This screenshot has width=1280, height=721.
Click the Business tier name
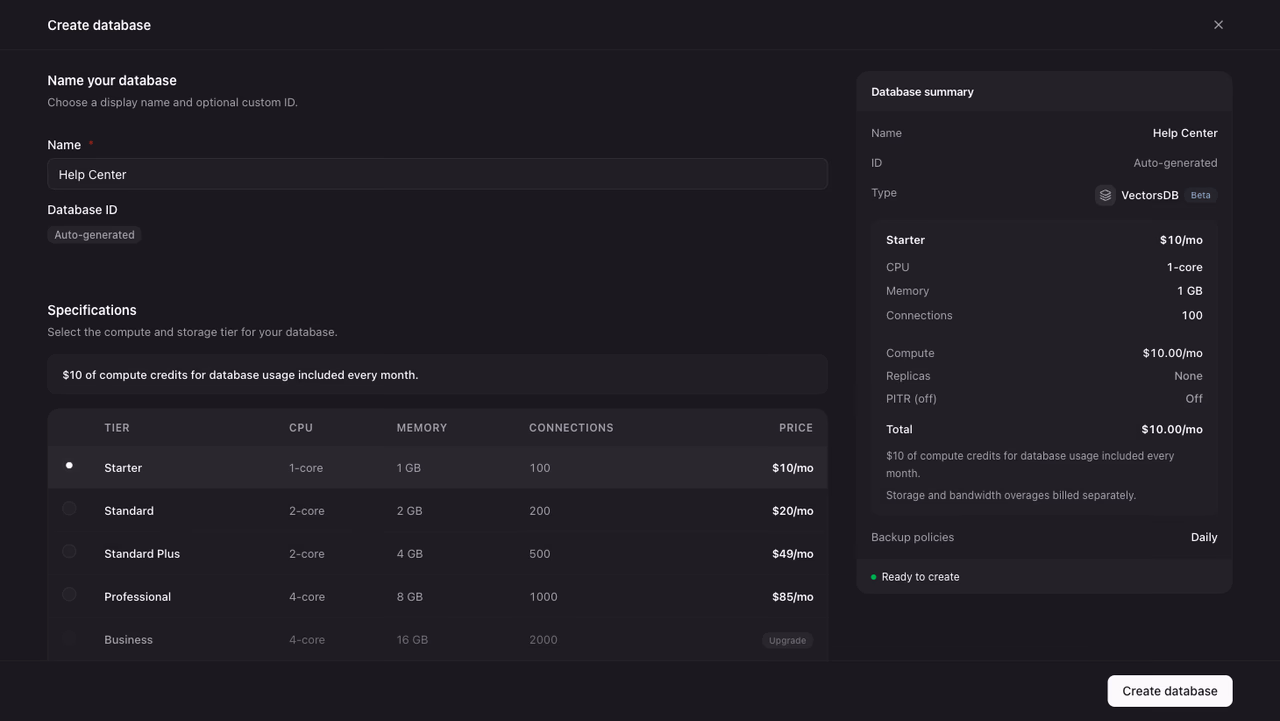[128, 640]
